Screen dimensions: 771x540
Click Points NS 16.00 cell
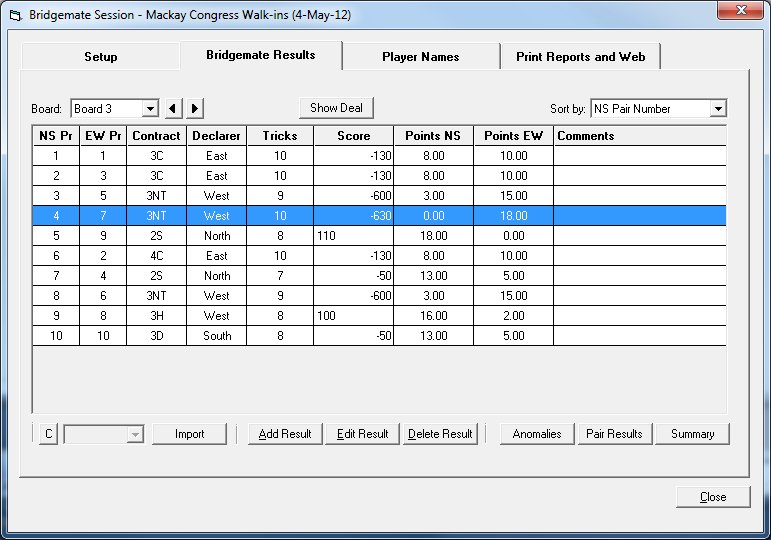point(433,316)
